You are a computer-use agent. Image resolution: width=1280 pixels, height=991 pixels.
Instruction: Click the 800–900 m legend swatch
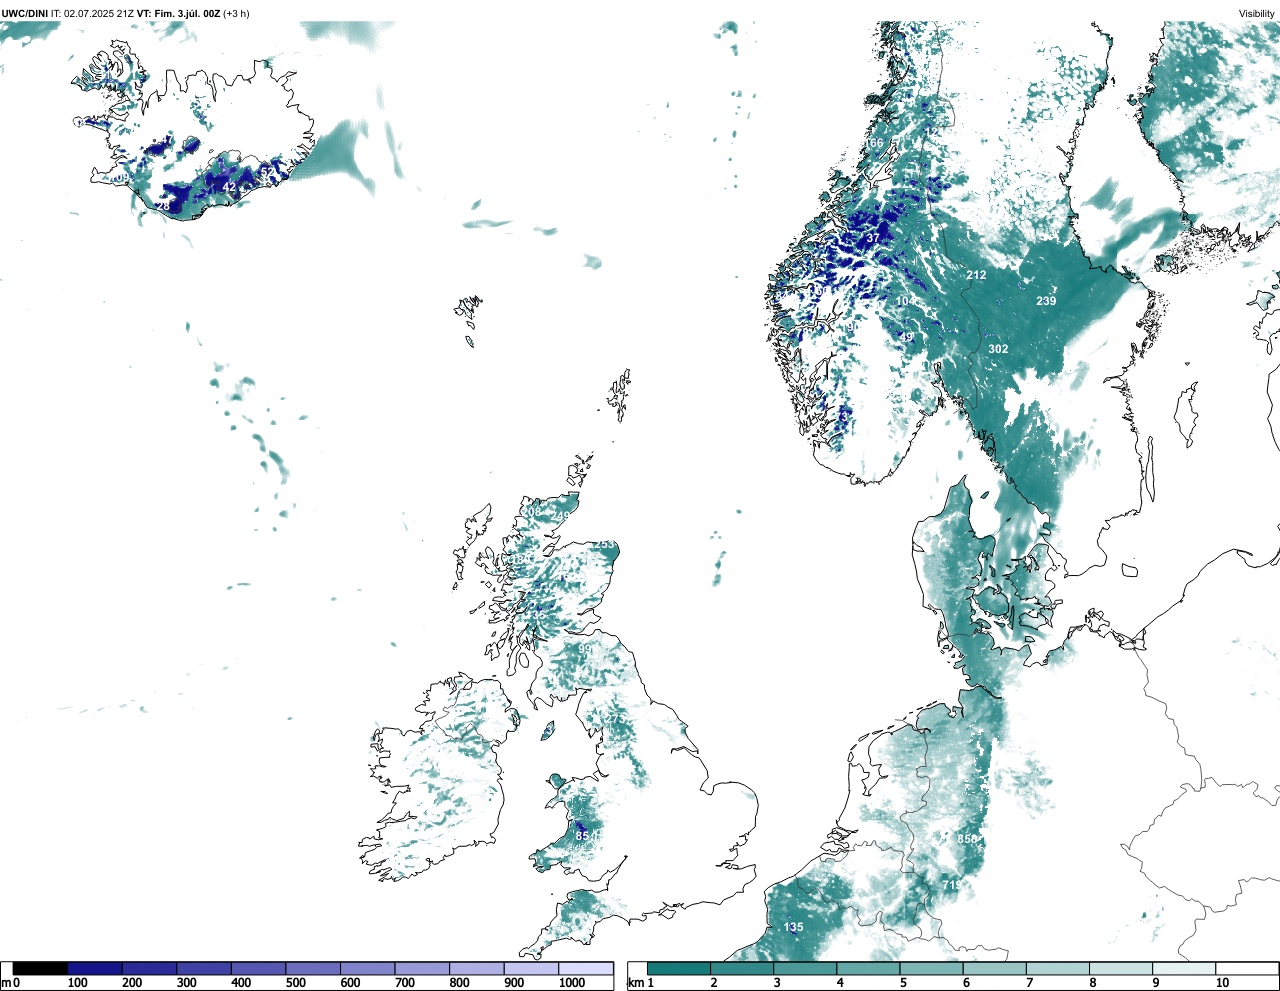(477, 968)
